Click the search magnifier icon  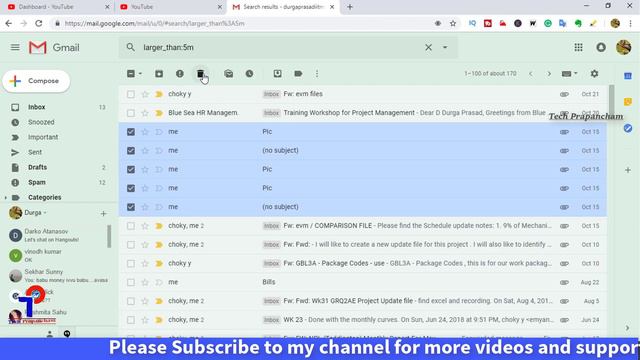[131, 47]
